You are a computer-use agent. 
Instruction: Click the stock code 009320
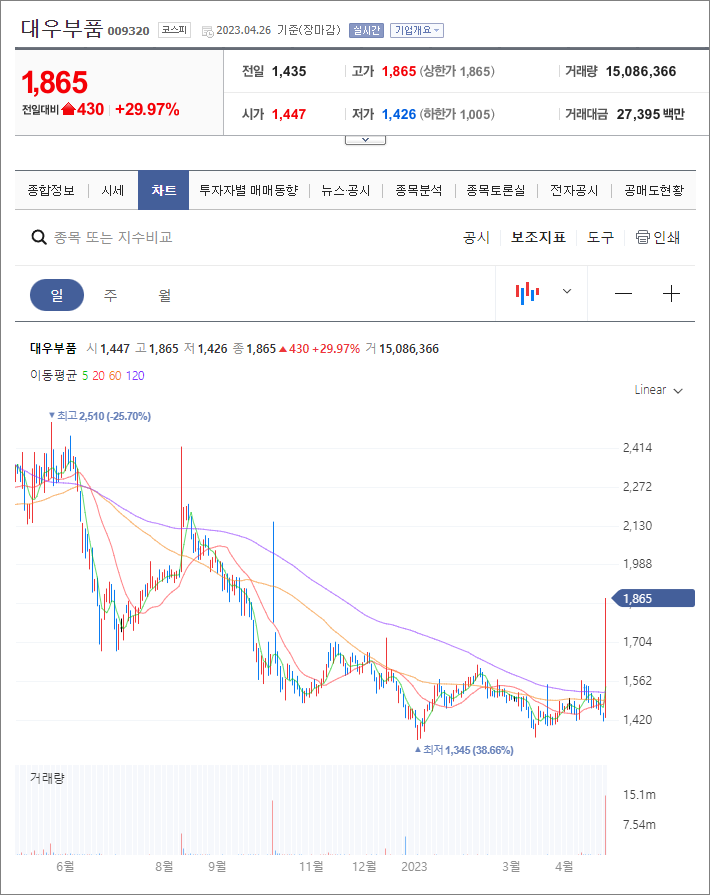128,31
